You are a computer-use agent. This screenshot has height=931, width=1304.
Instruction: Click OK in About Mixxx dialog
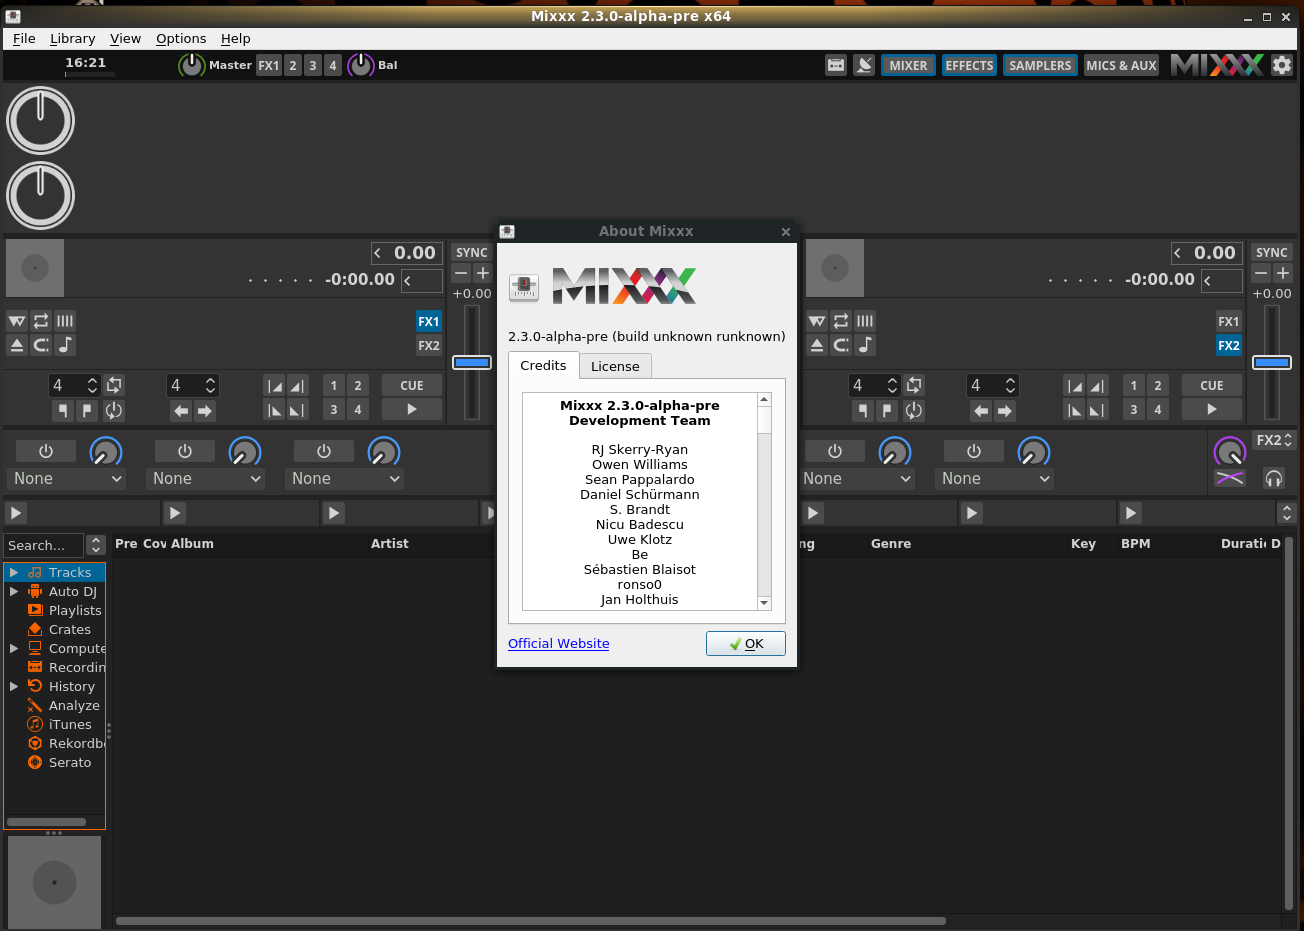click(745, 644)
